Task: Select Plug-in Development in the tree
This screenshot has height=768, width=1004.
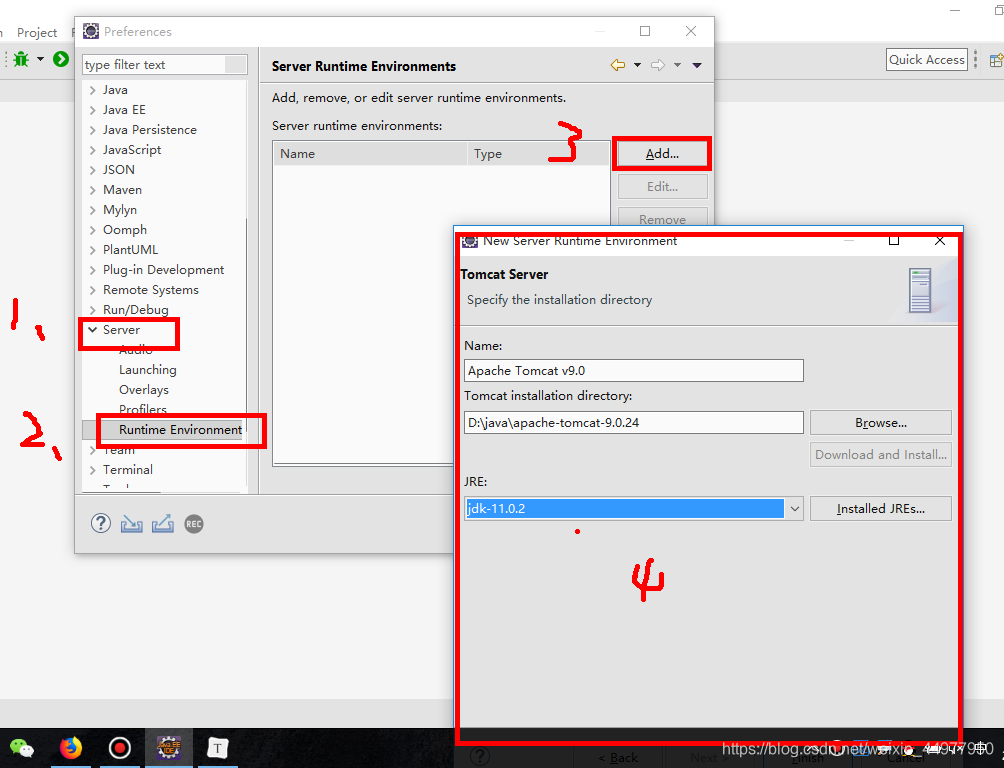Action: [x=163, y=270]
